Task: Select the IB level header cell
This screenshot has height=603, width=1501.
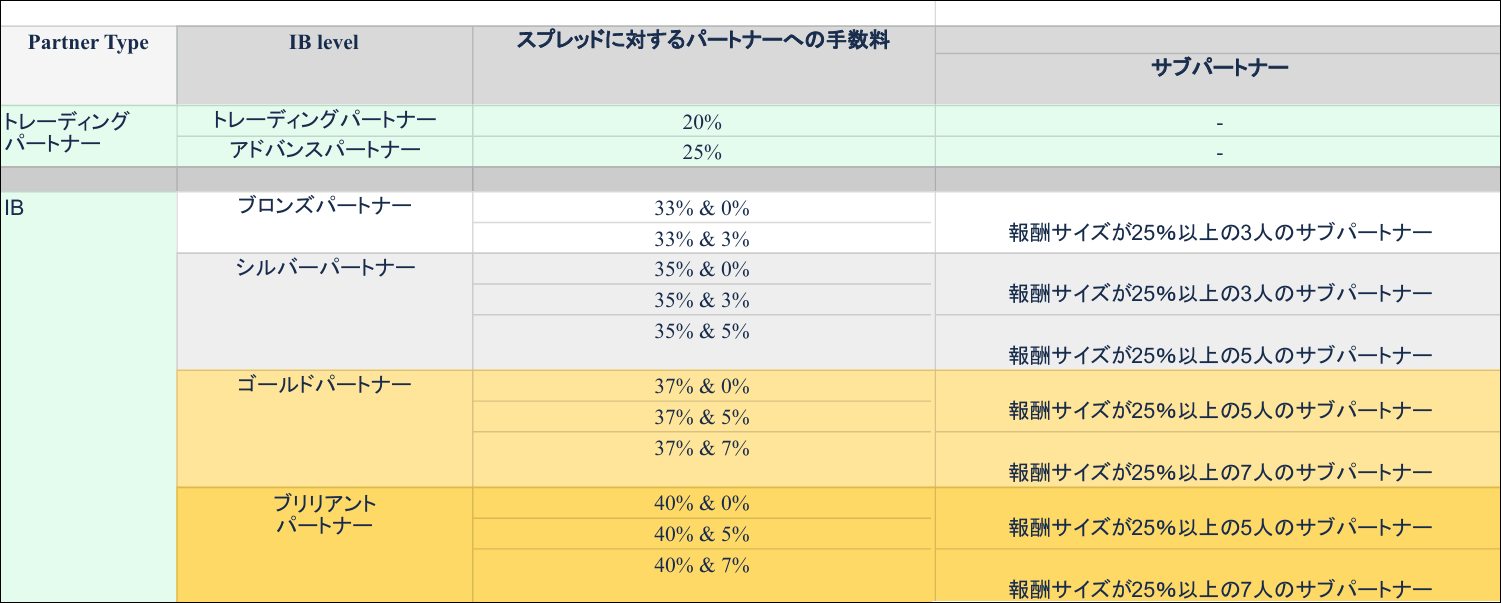Action: (x=324, y=43)
